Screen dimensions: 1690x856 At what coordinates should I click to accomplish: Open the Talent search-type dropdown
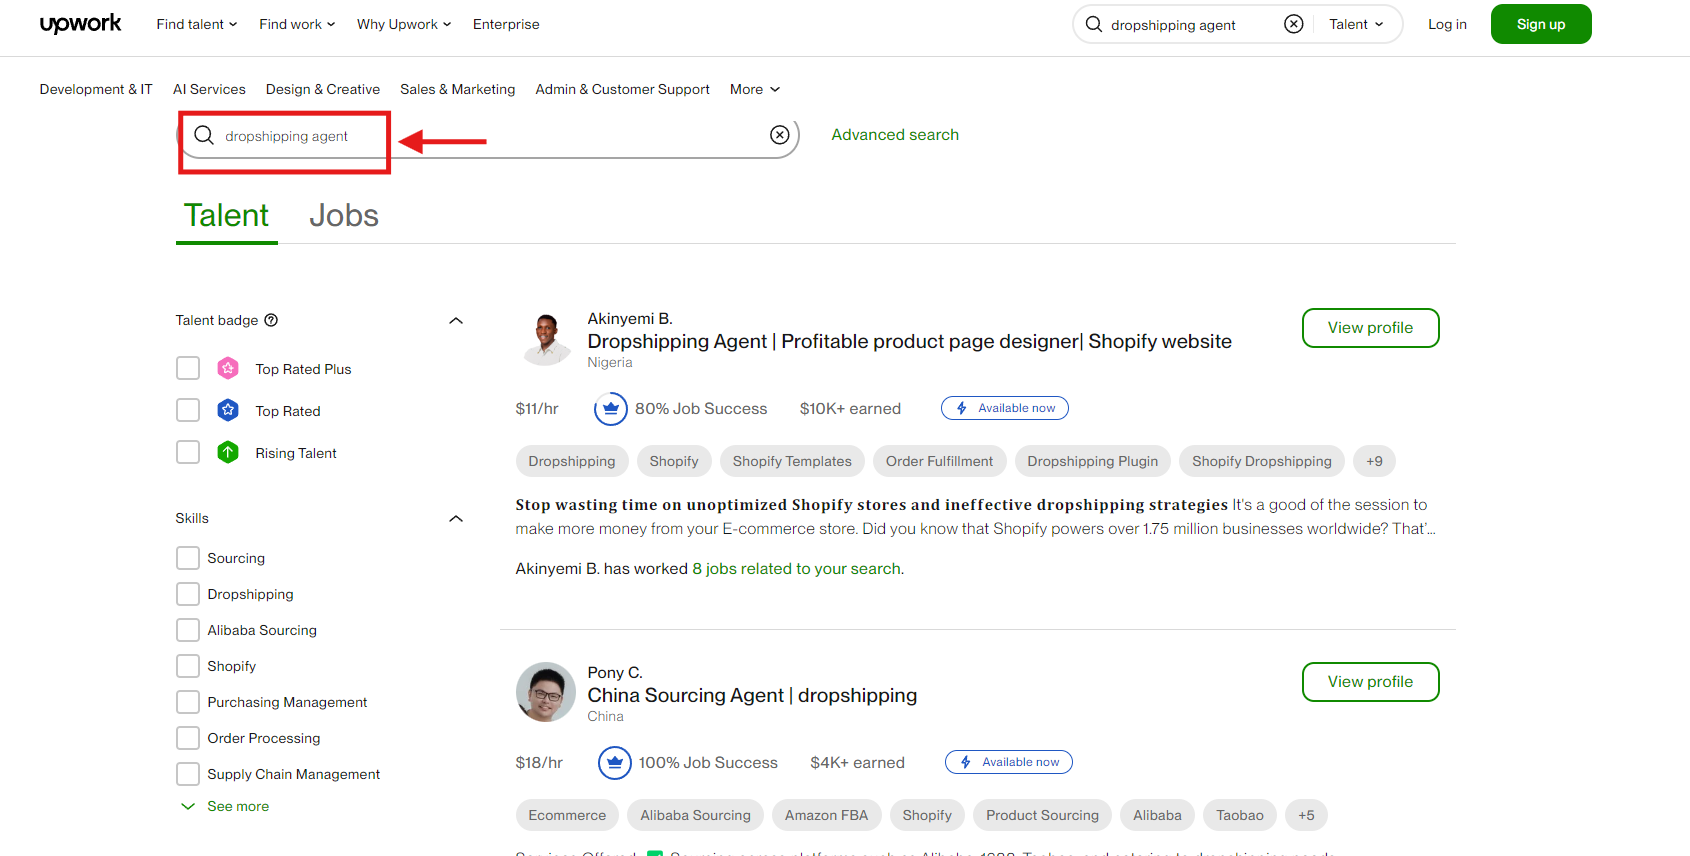[x=1356, y=24]
